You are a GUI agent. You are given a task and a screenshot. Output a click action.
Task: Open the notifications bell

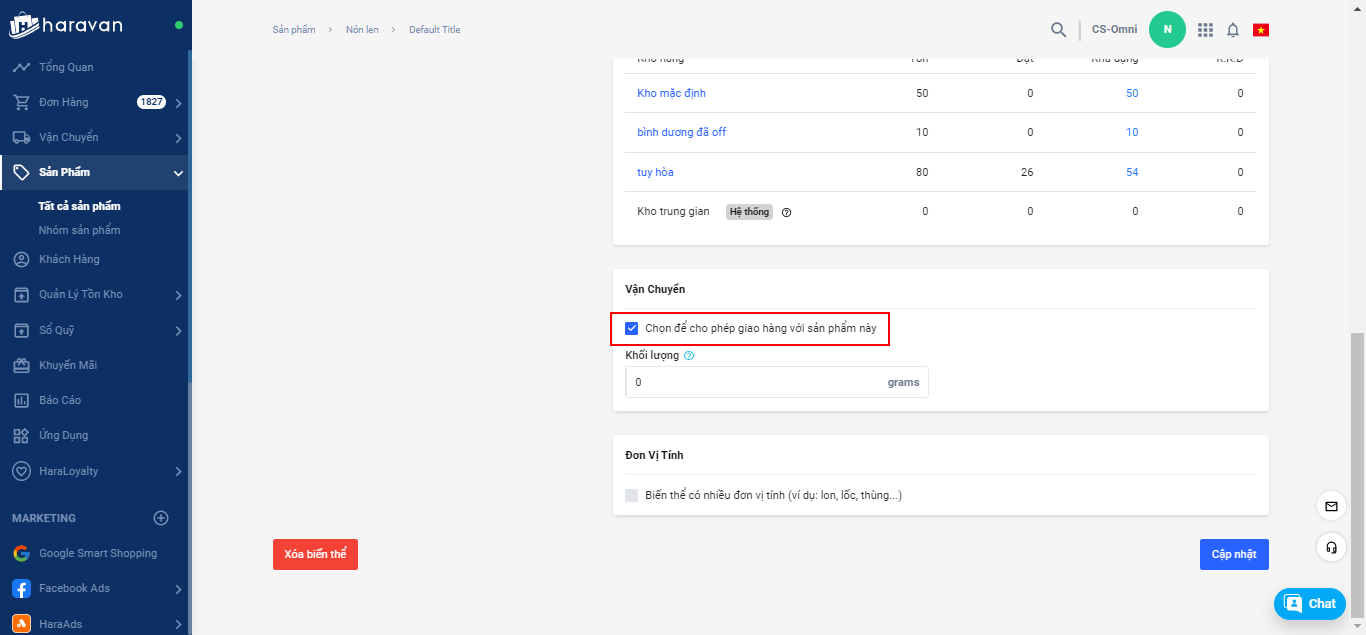[x=1233, y=30]
